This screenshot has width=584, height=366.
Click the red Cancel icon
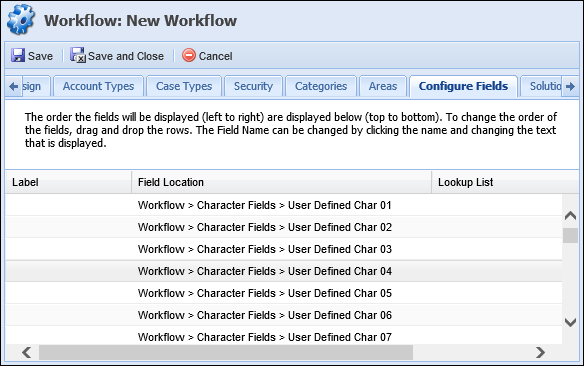(189, 55)
